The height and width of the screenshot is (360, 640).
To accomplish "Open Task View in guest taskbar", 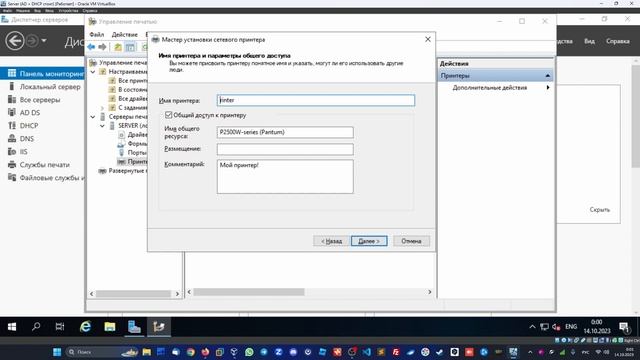I will coord(60,327).
